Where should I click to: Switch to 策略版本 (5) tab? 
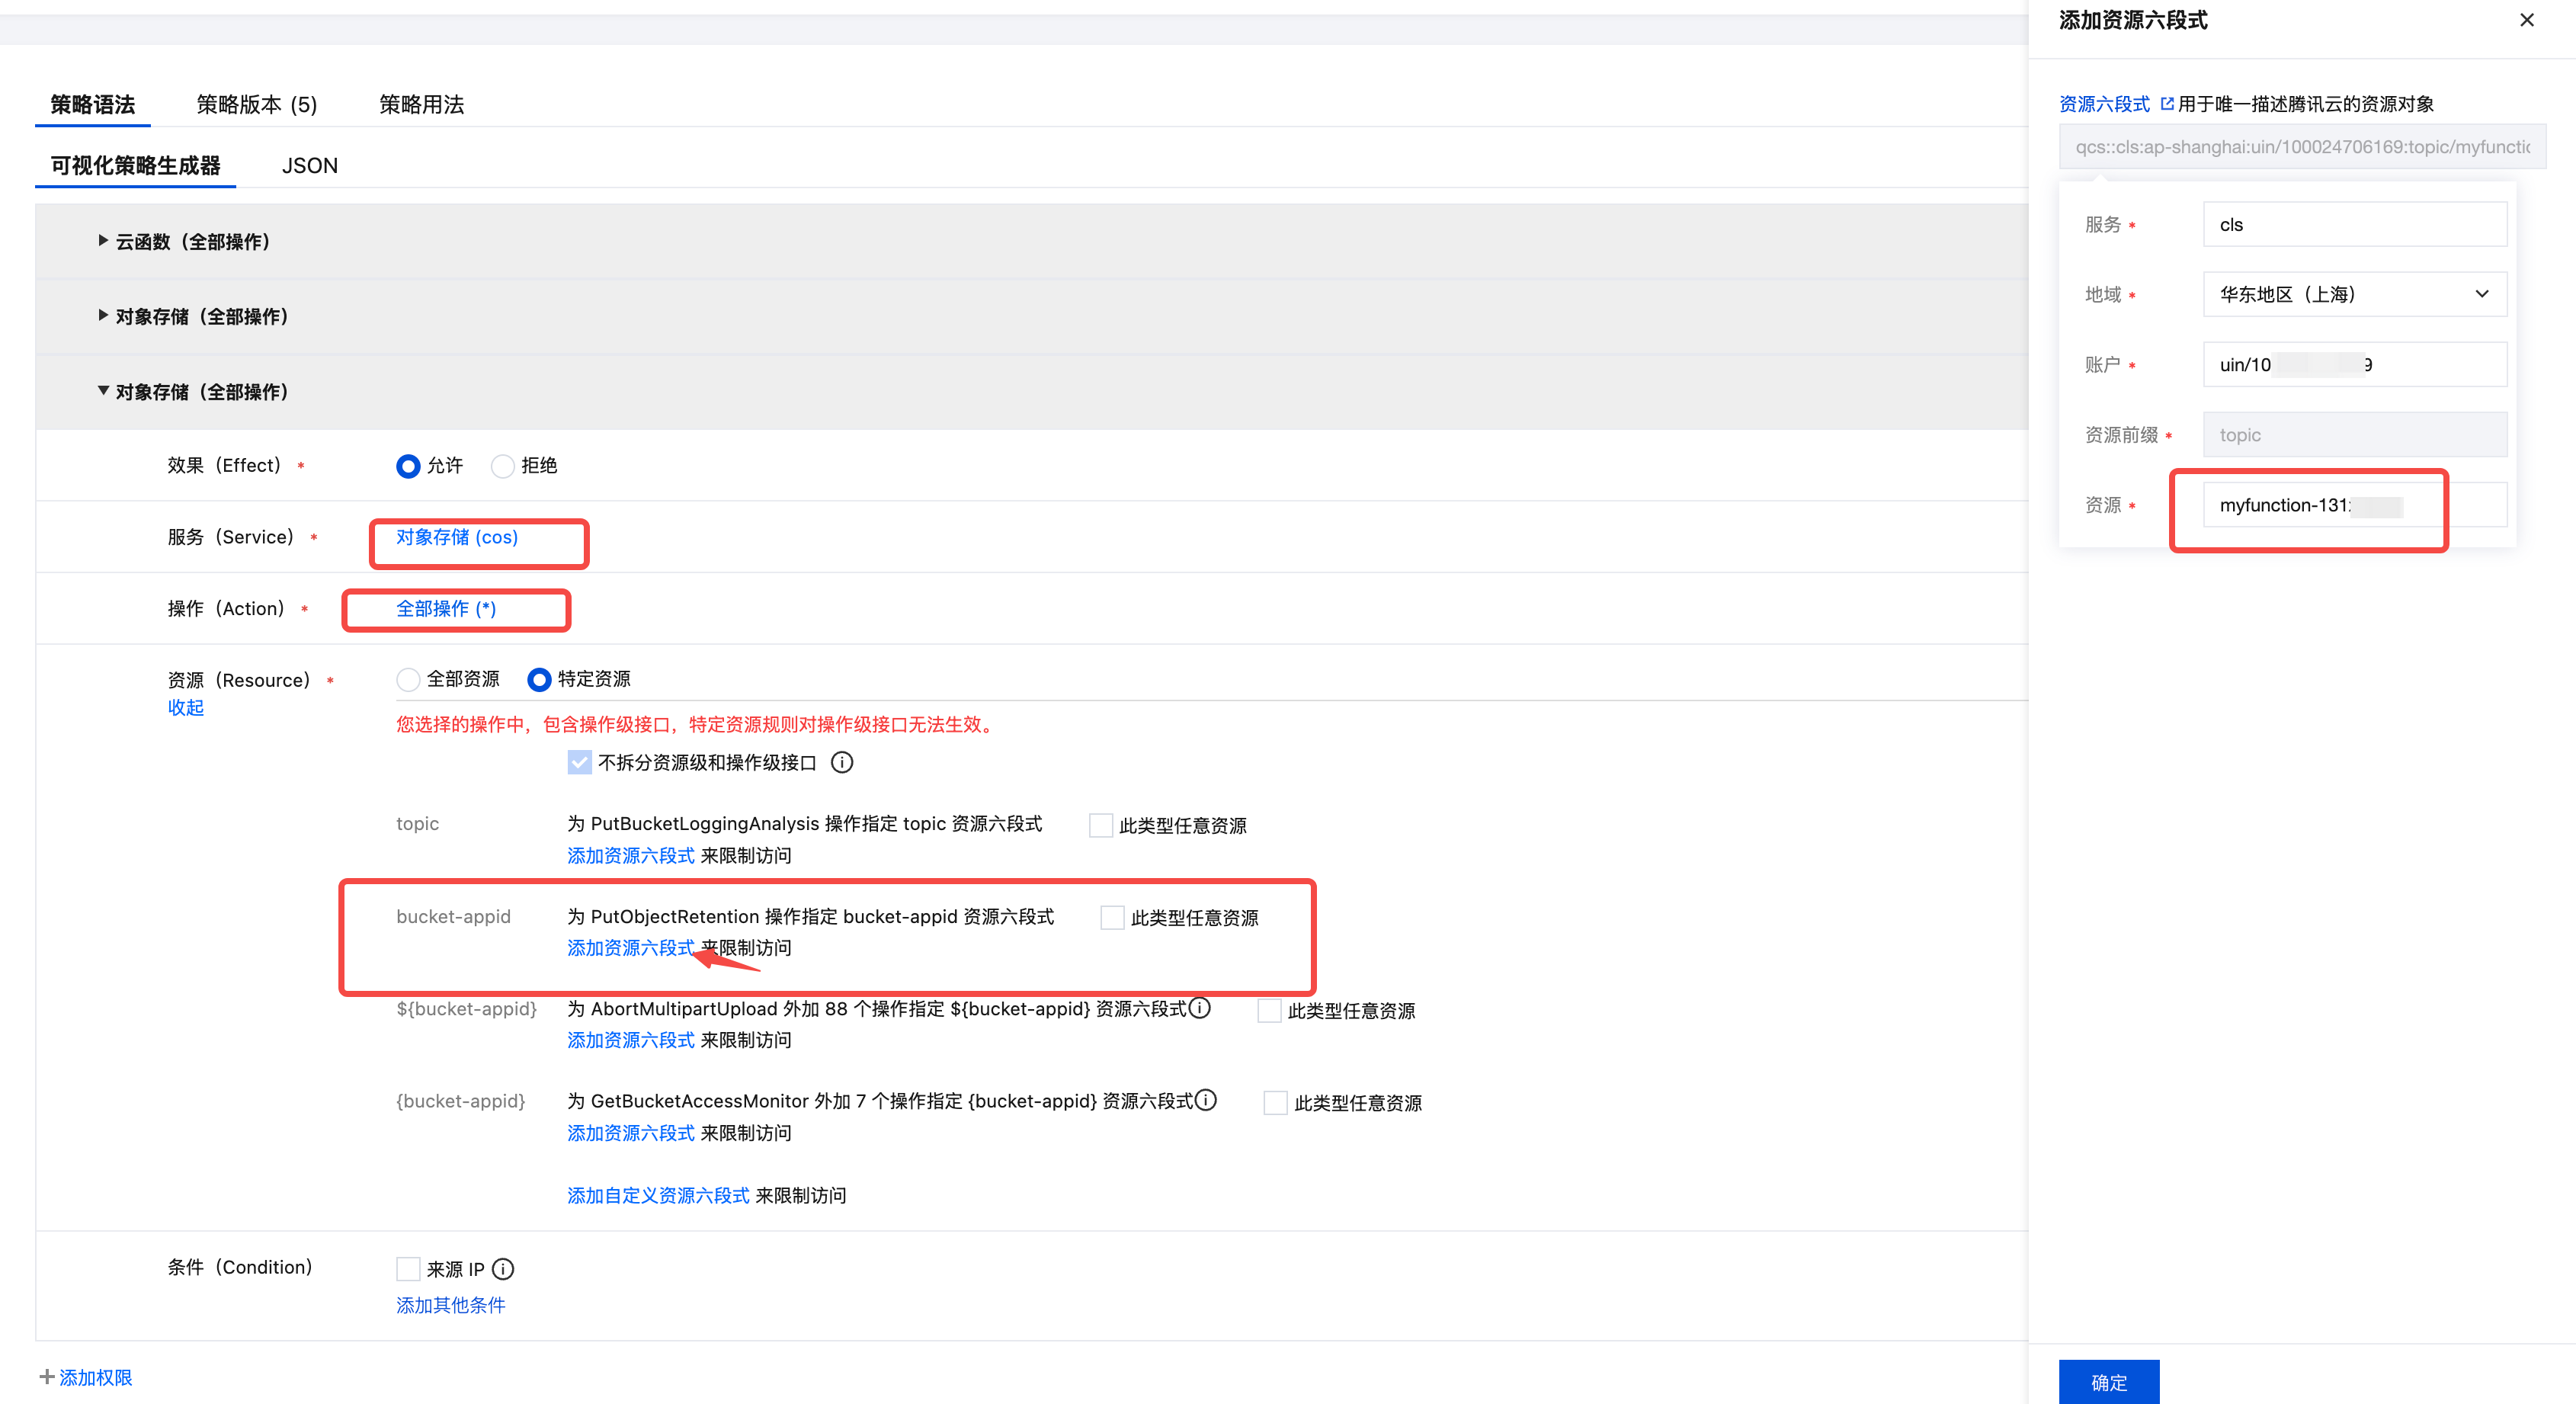tap(257, 105)
